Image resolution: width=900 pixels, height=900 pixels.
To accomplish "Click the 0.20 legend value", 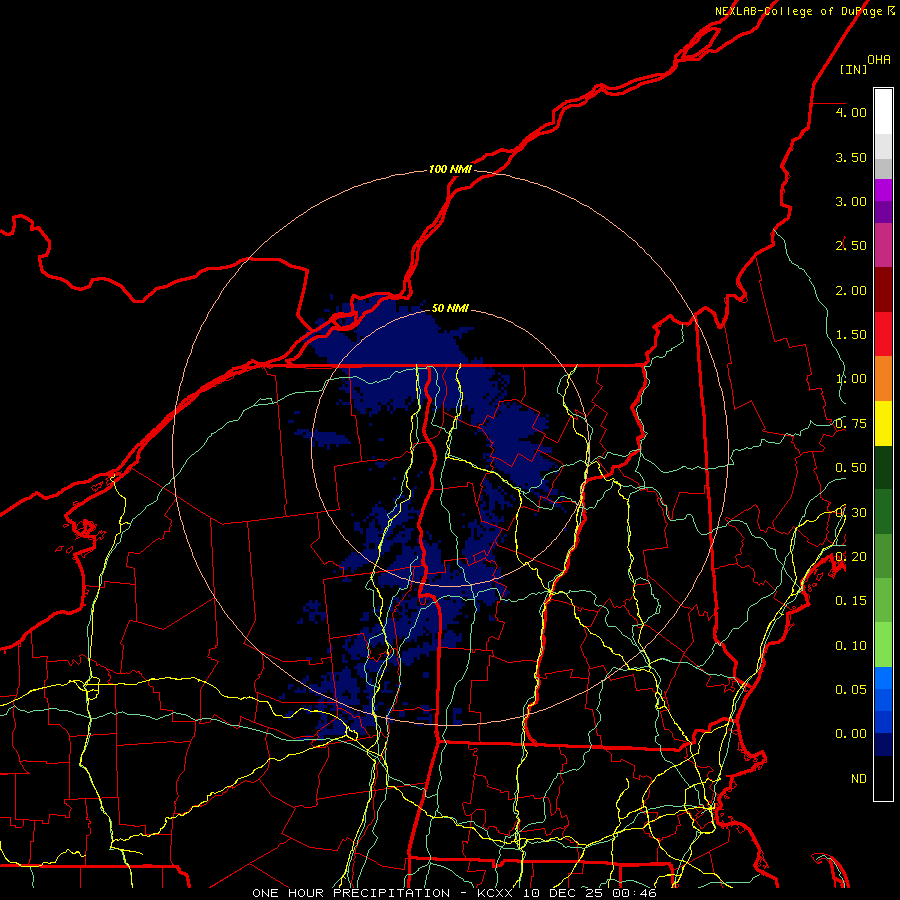I will (x=851, y=557).
